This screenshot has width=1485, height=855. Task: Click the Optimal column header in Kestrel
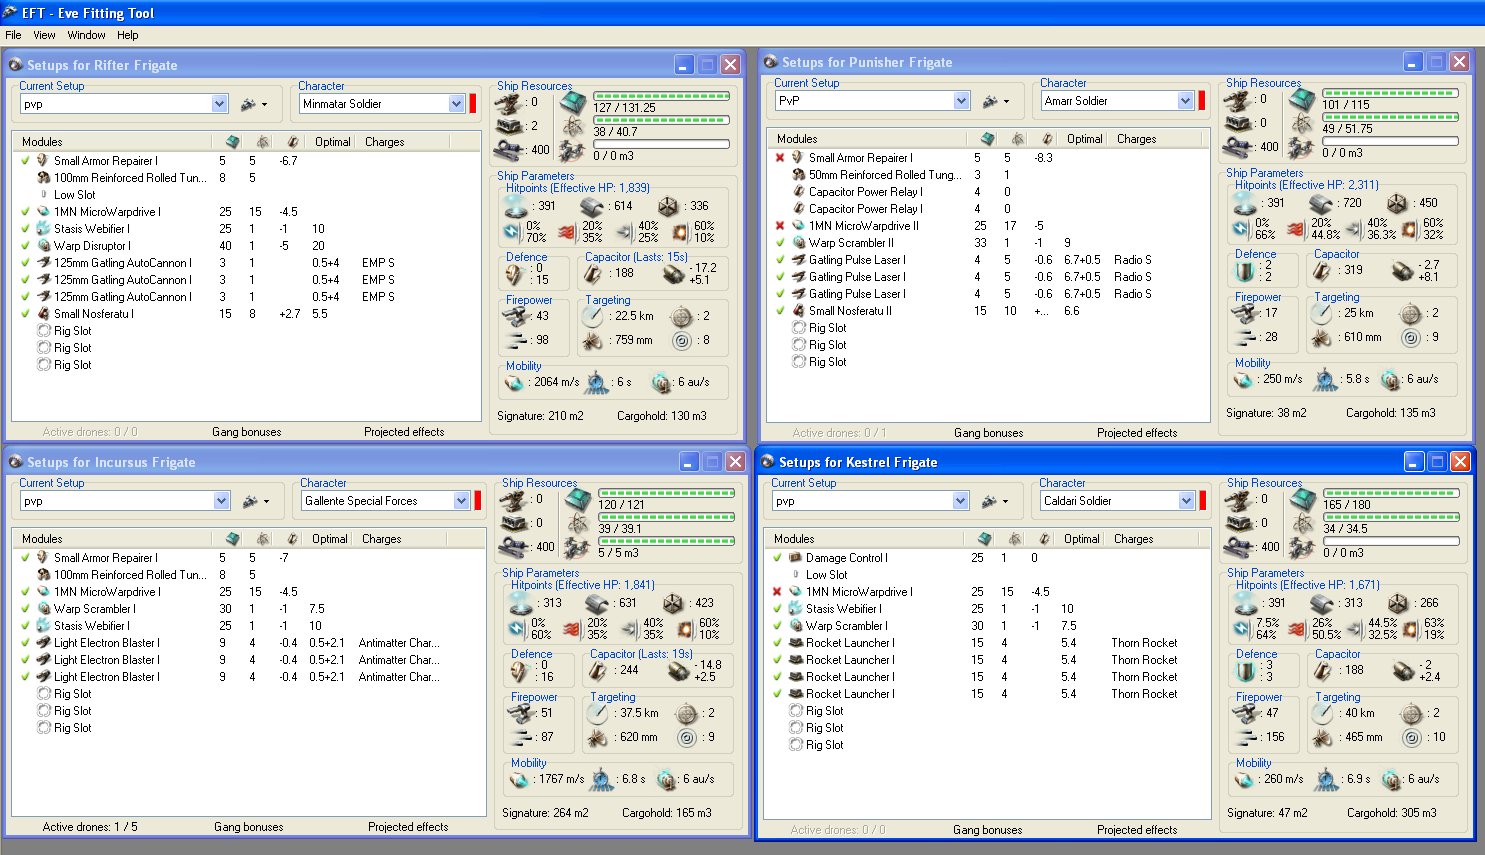tap(1082, 539)
